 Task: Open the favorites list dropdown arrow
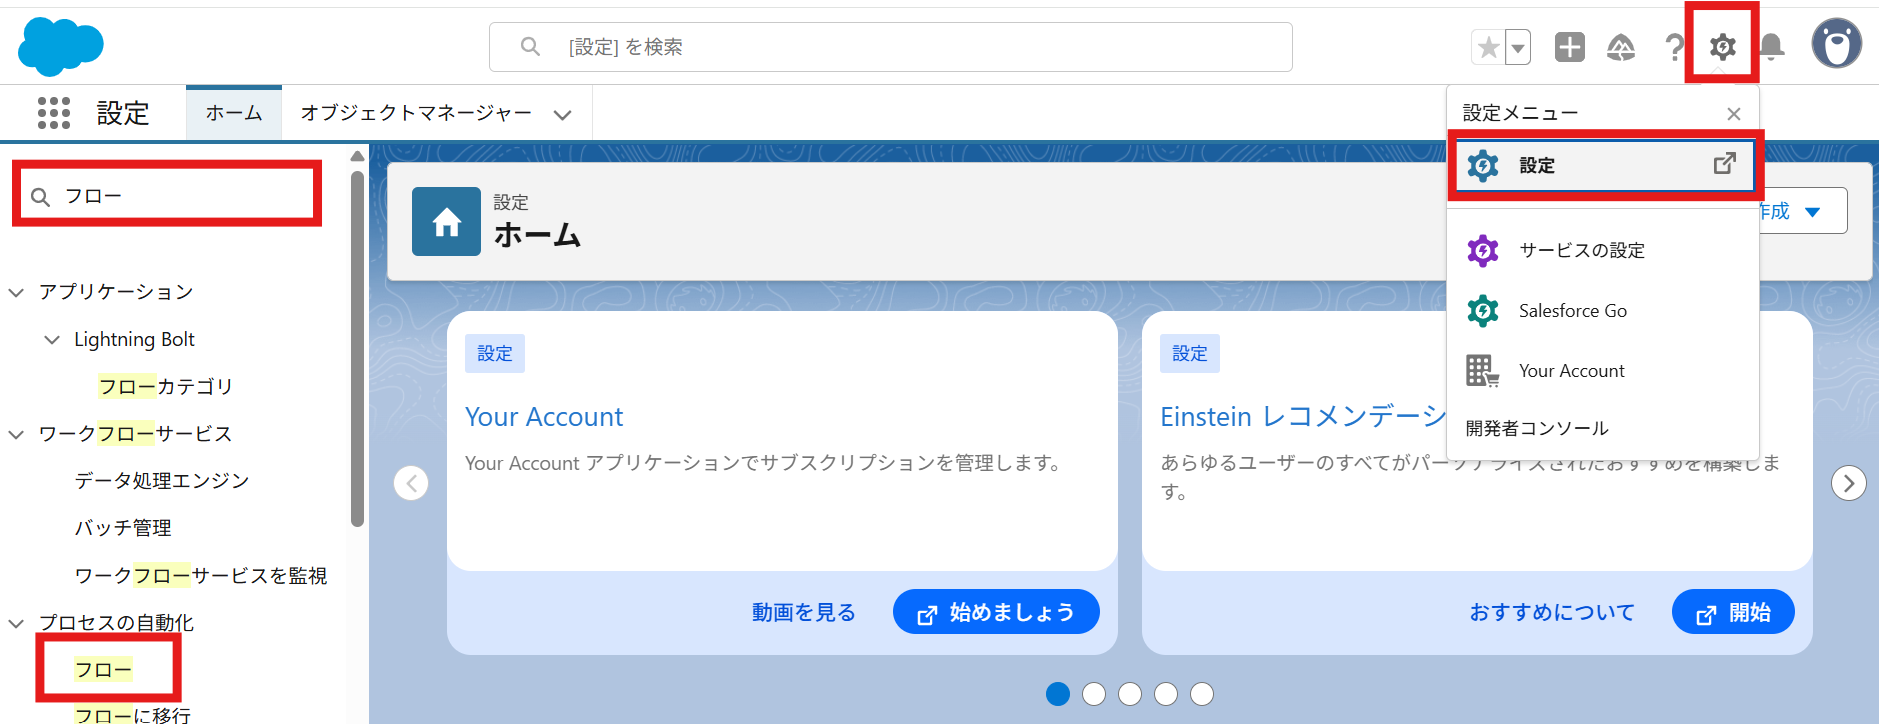1518,47
